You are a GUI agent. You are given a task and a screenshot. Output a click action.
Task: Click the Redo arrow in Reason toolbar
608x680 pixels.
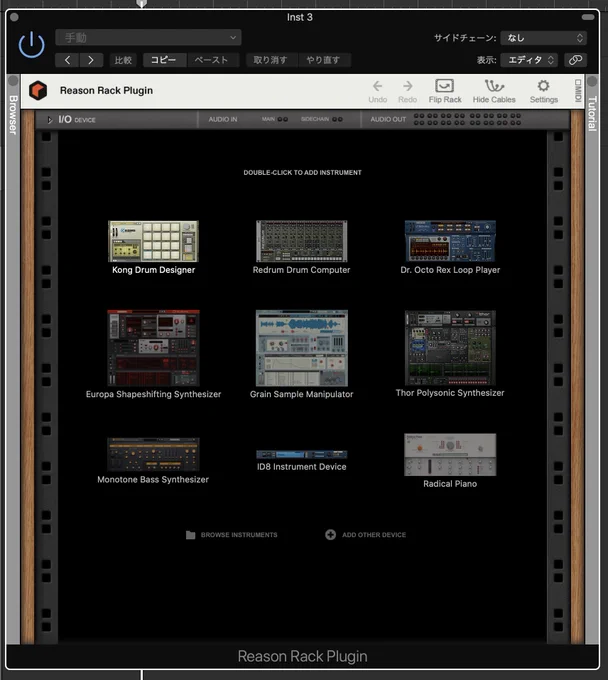click(x=407, y=92)
